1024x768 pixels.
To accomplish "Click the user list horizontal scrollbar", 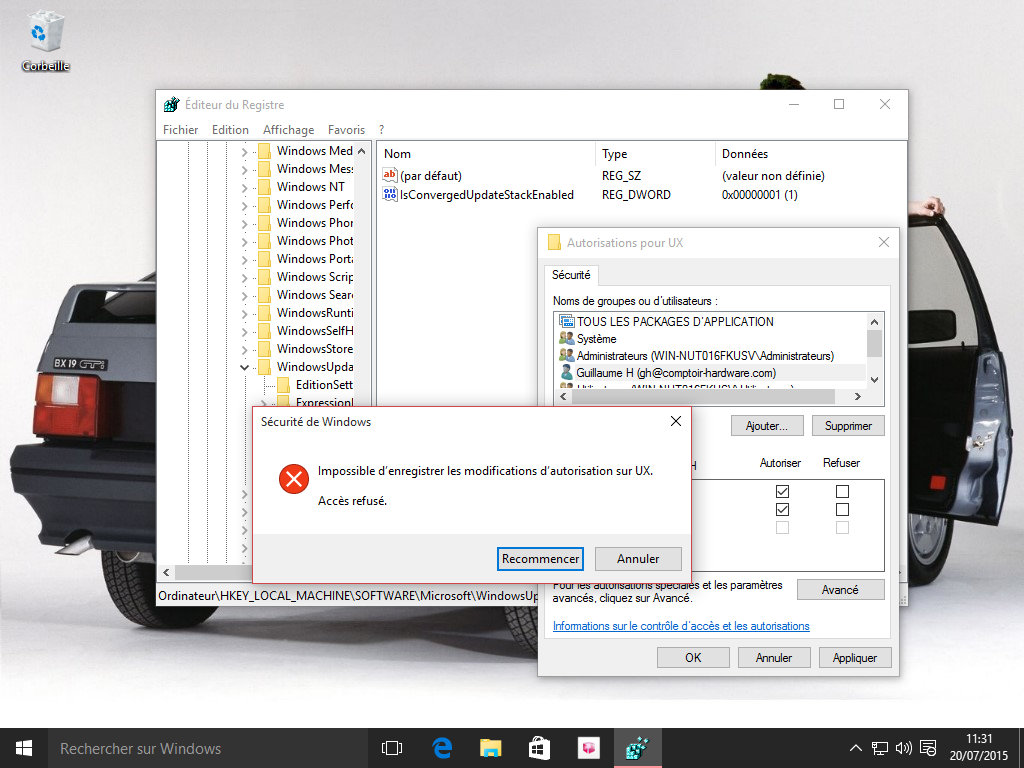I will click(x=700, y=396).
